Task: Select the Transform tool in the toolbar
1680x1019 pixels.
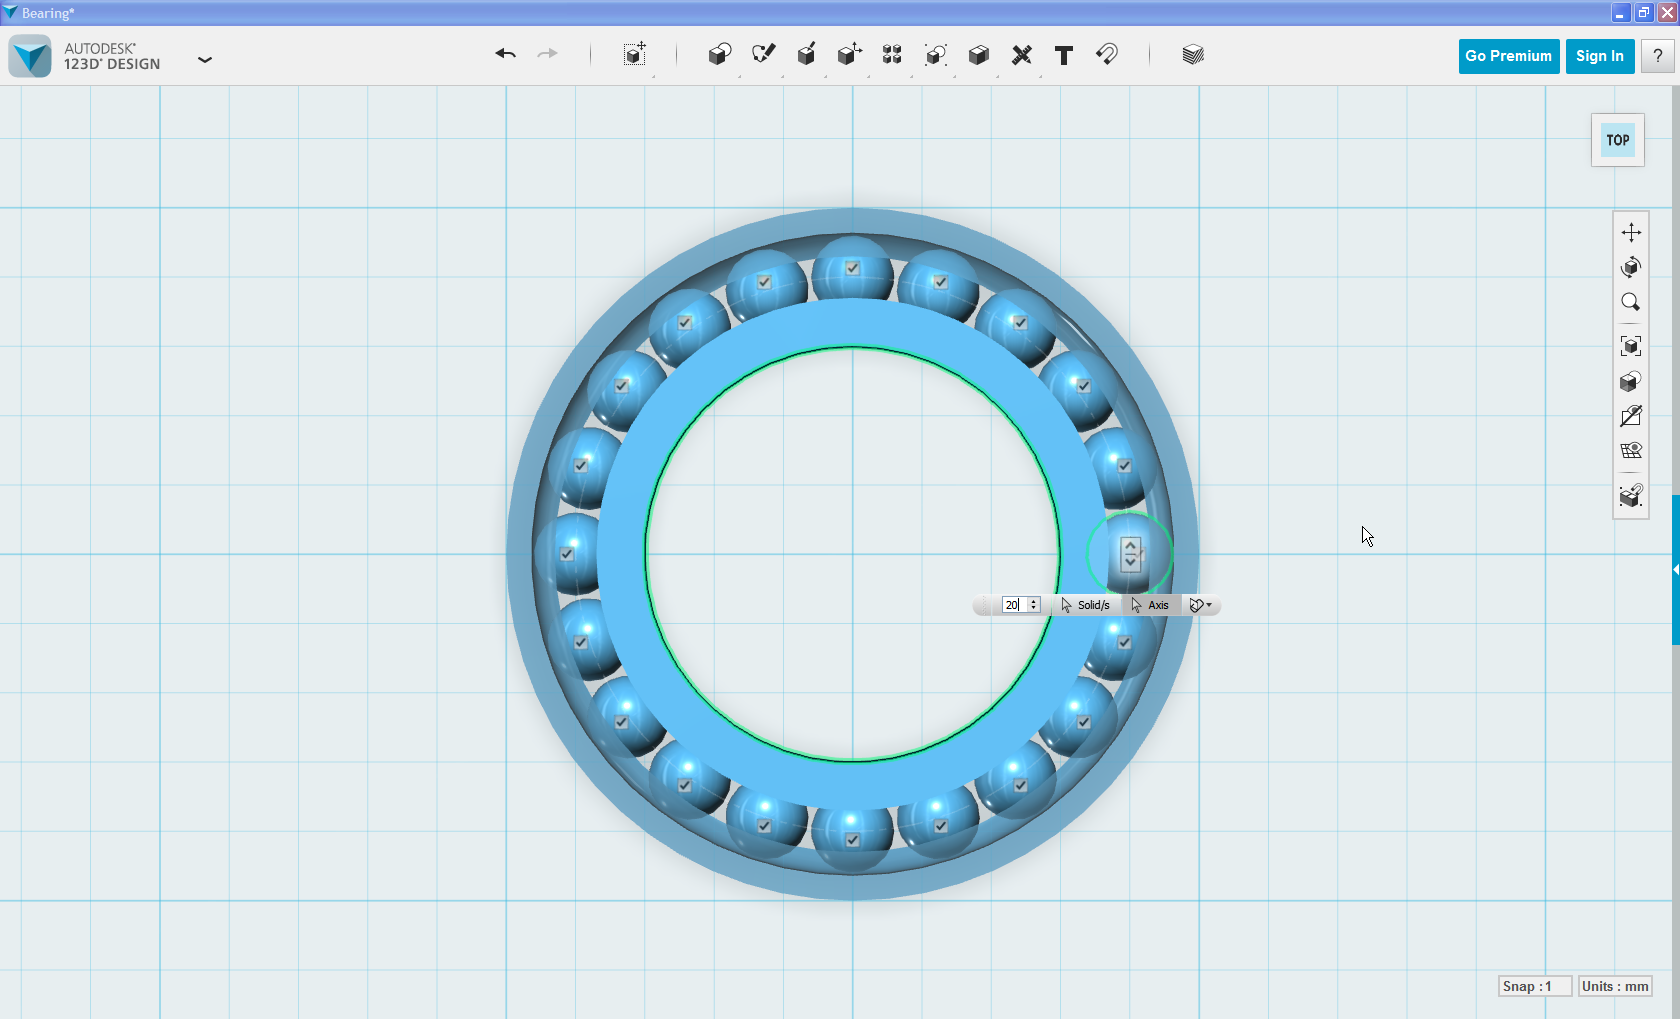Action: click(634, 56)
